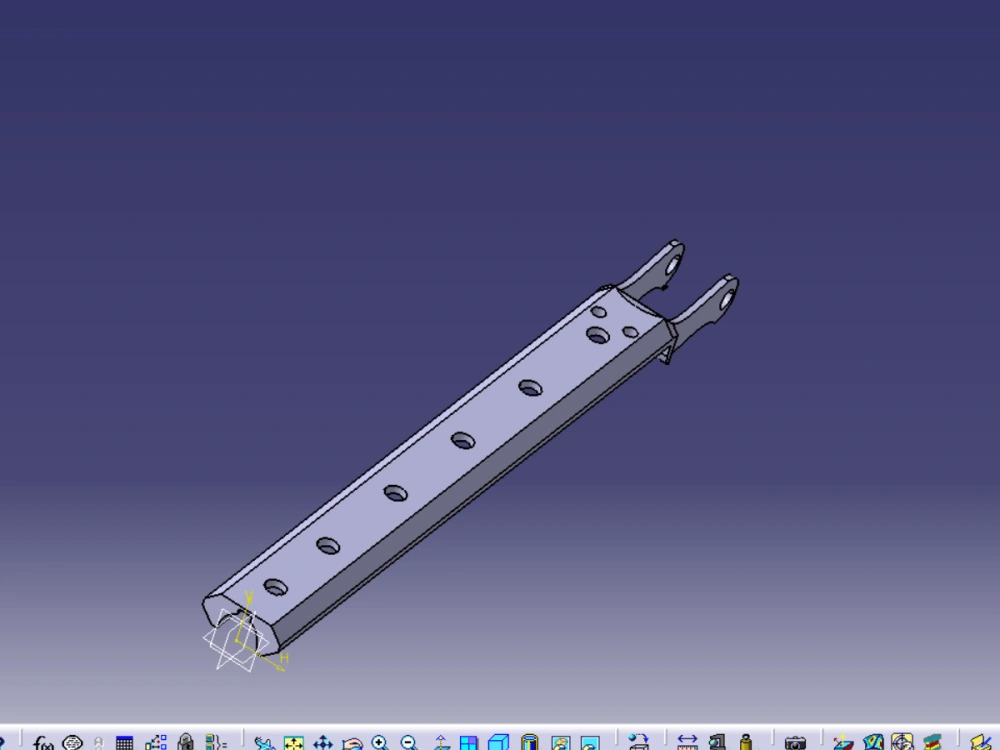Select the sketch axis origin on the part
This screenshot has height=750, width=1000.
[x=237, y=640]
